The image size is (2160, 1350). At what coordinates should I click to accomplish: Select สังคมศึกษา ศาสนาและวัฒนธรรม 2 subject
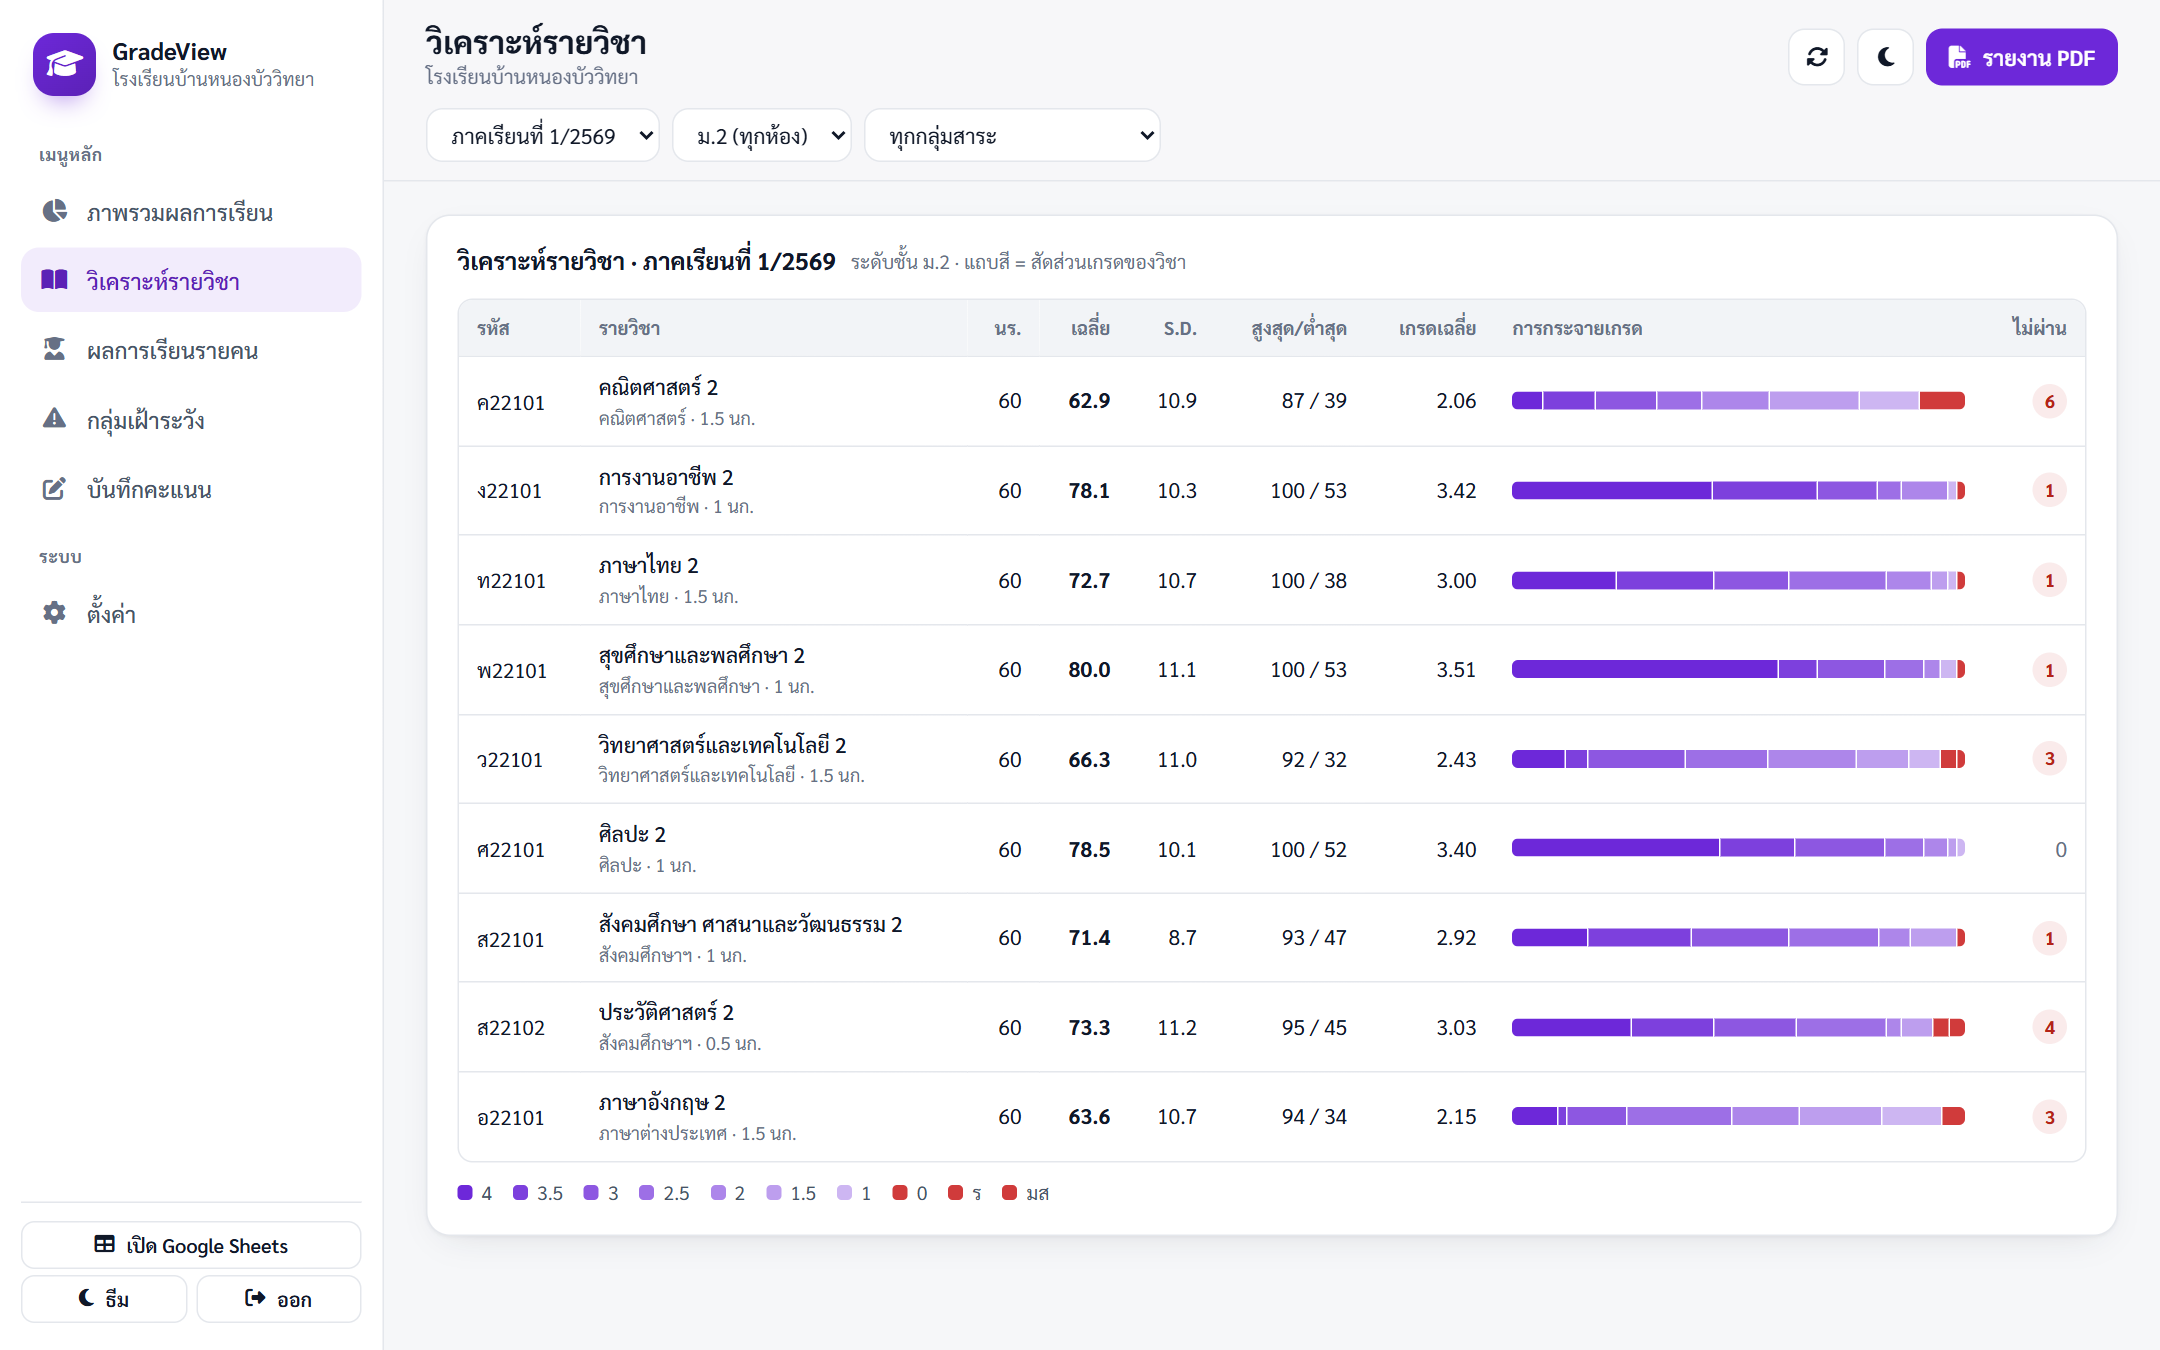pos(750,923)
